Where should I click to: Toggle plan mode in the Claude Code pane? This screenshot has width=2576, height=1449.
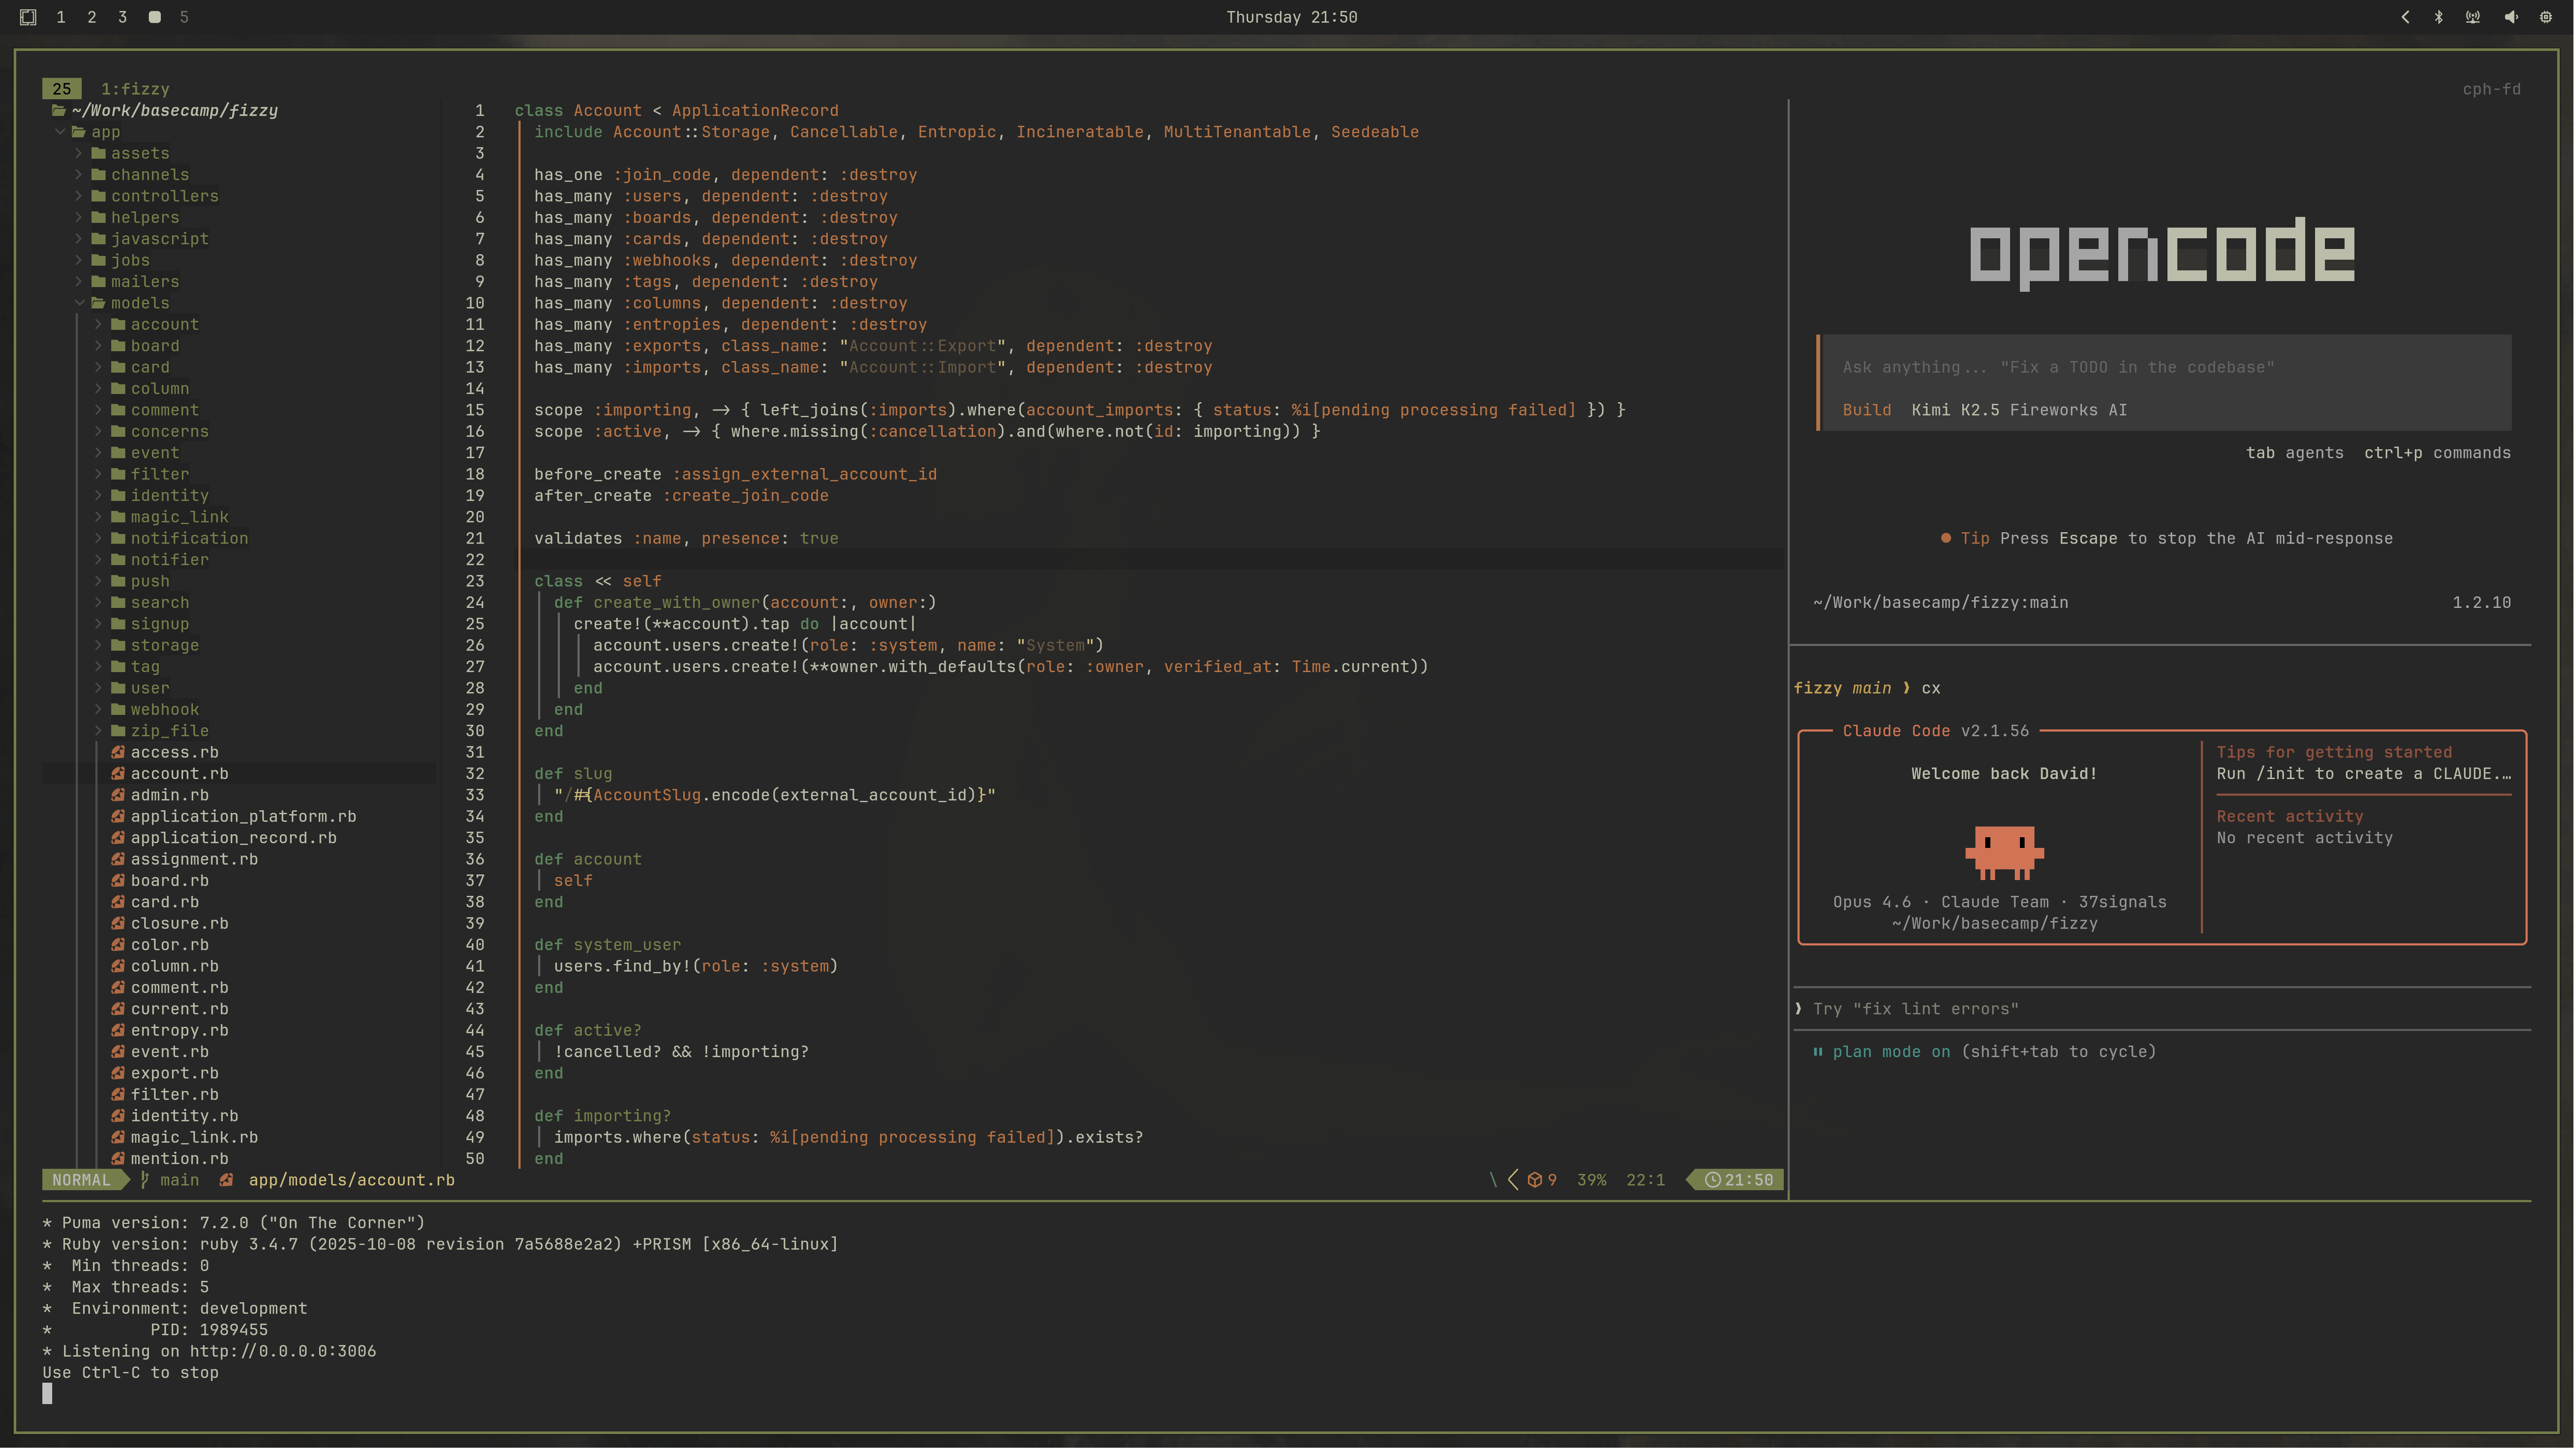1890,1051
